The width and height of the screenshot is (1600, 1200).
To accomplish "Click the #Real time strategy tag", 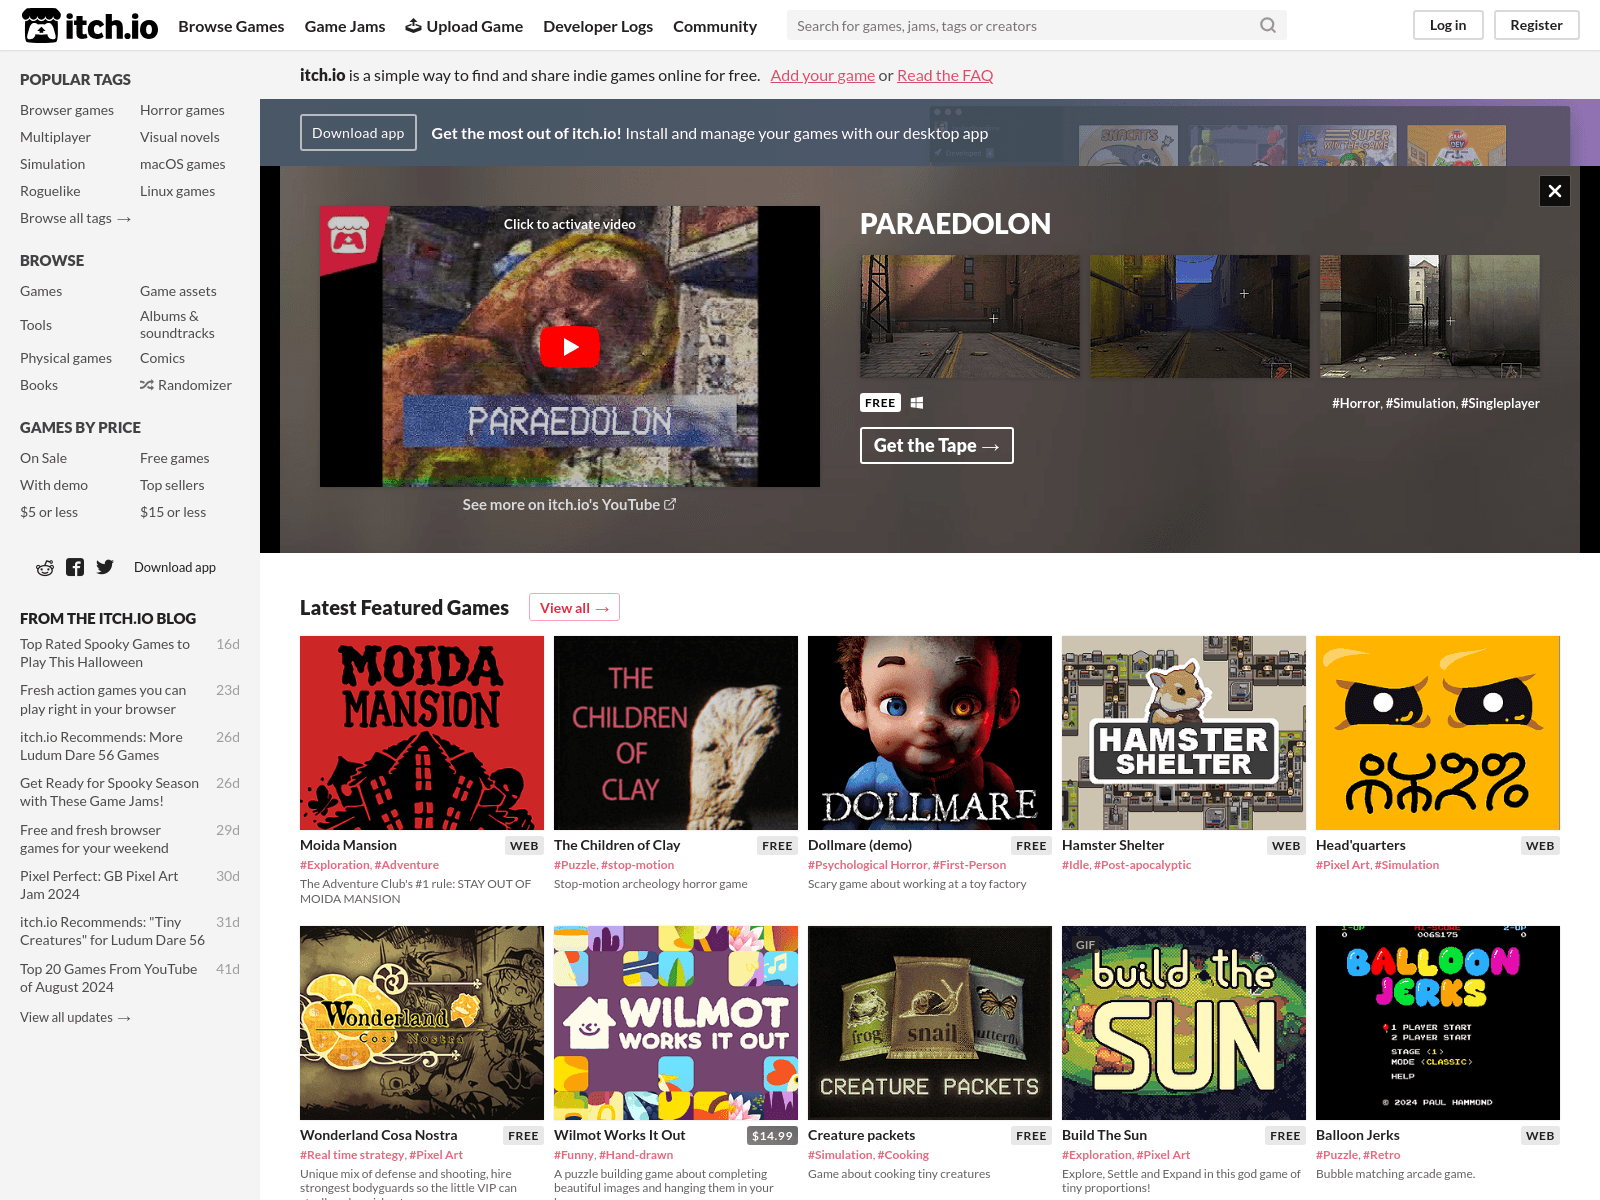I will tap(352, 1155).
